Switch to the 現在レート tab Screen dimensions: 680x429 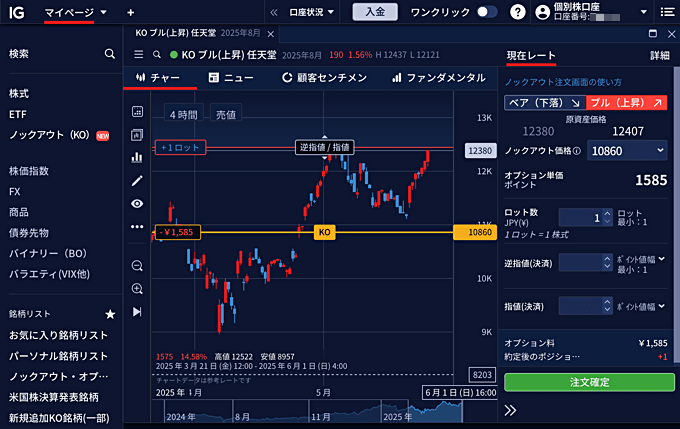point(531,56)
